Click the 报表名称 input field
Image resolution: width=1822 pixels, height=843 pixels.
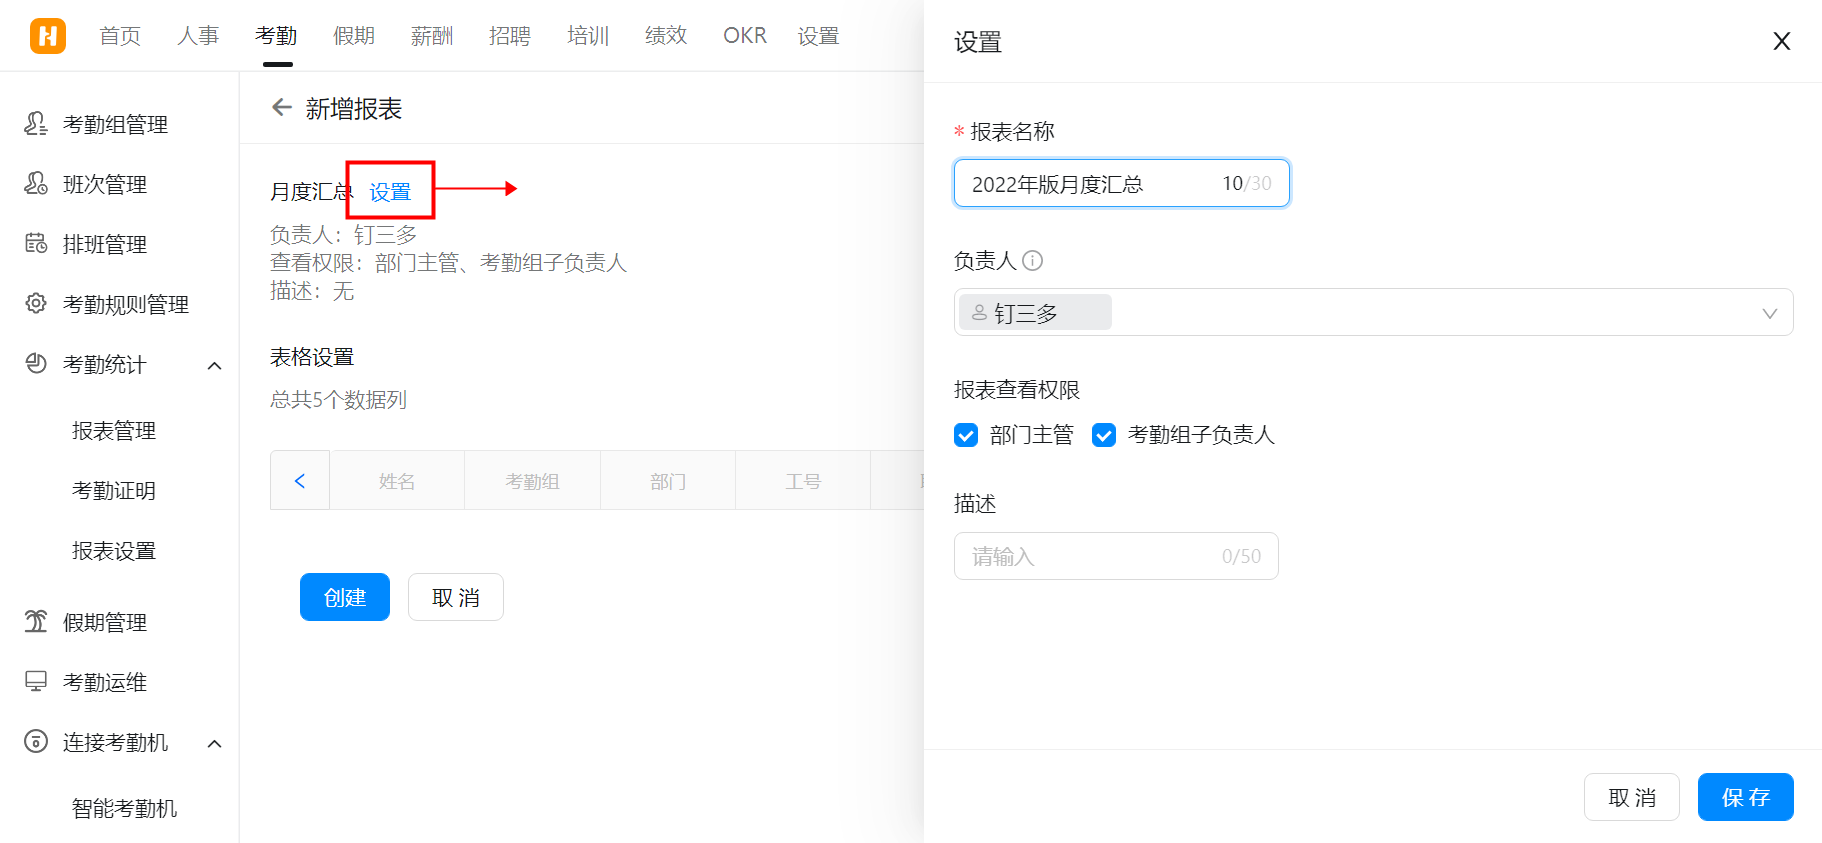point(1122,183)
